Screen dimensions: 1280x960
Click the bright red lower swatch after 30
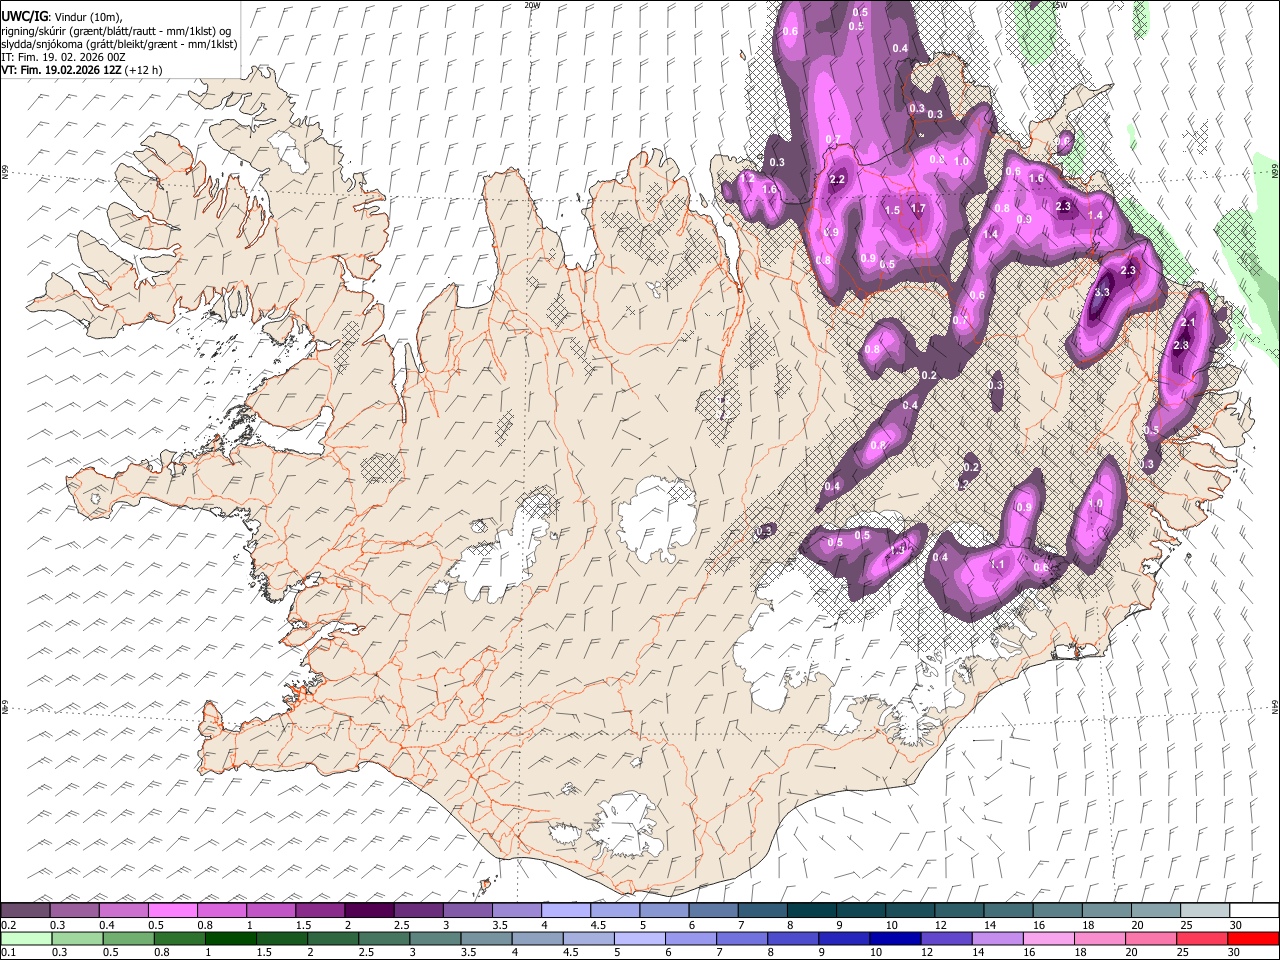pos(1252,938)
